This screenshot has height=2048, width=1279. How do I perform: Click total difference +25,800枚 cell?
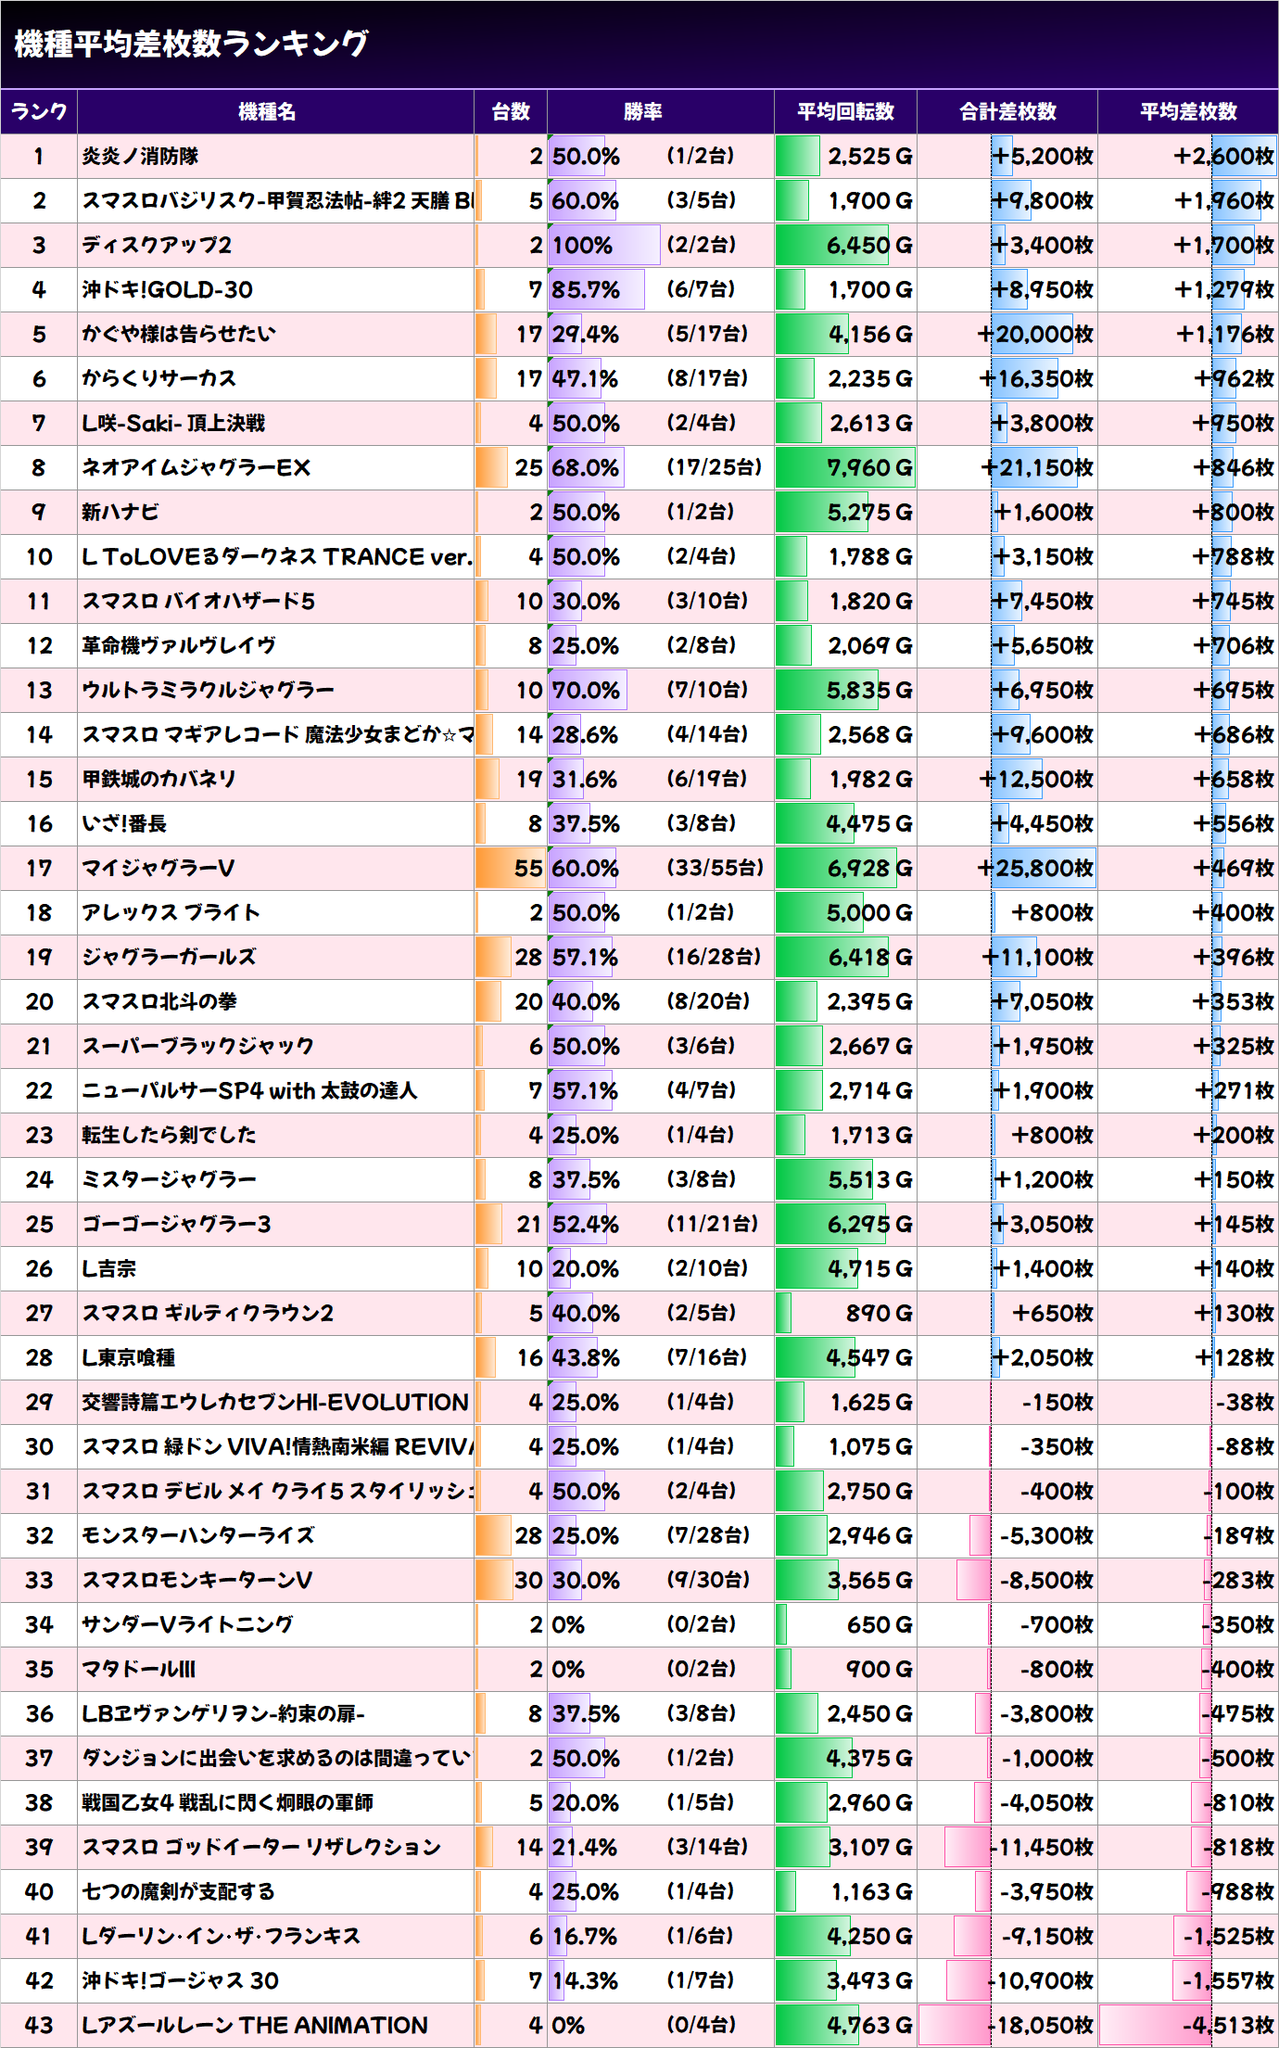click(1007, 869)
